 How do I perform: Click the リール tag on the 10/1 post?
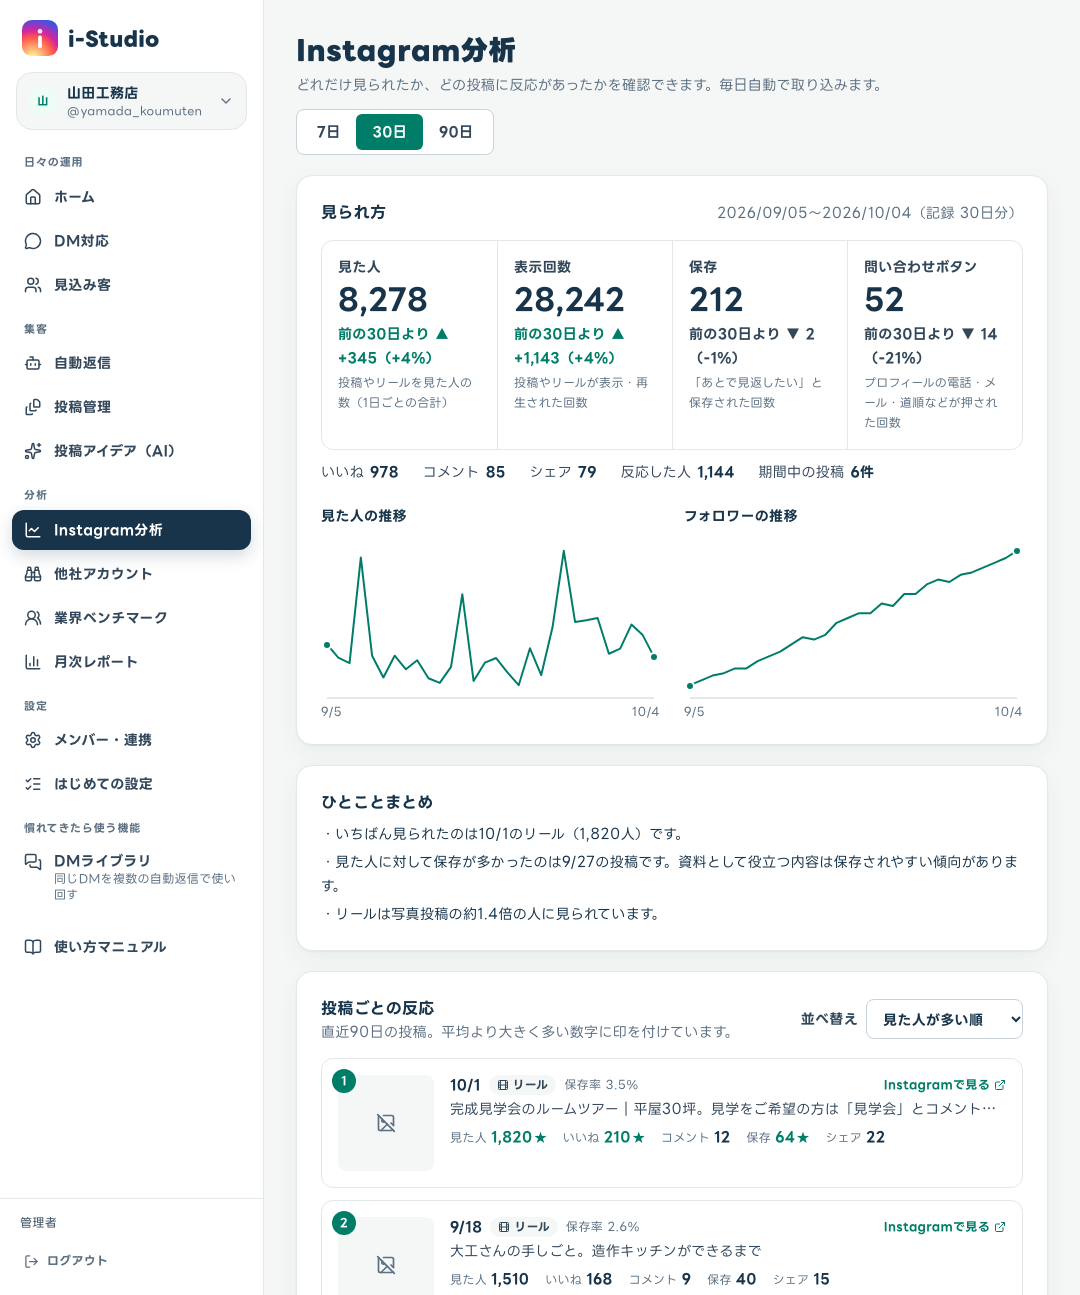[x=523, y=1085]
